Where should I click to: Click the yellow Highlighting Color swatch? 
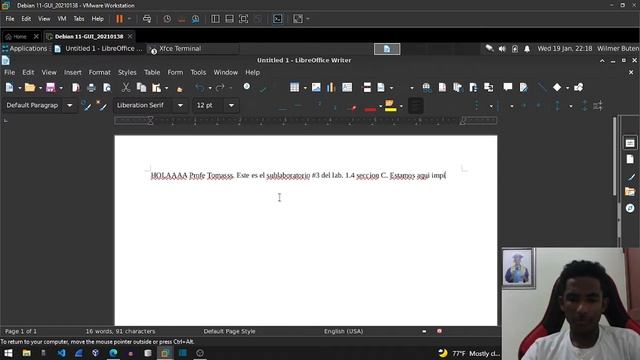390,106
